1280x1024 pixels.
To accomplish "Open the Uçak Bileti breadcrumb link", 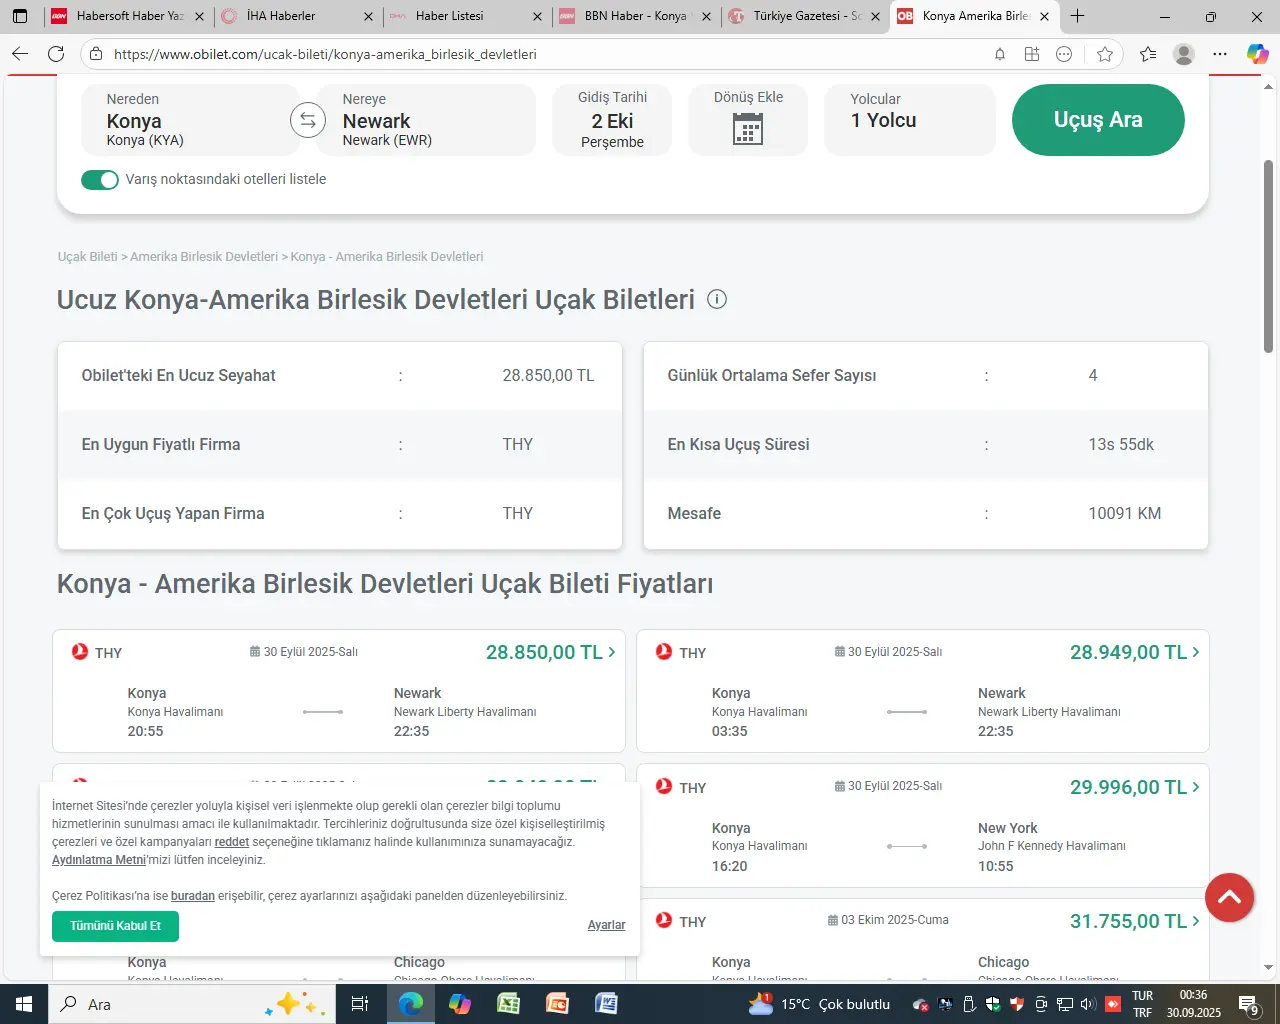I will 87,257.
